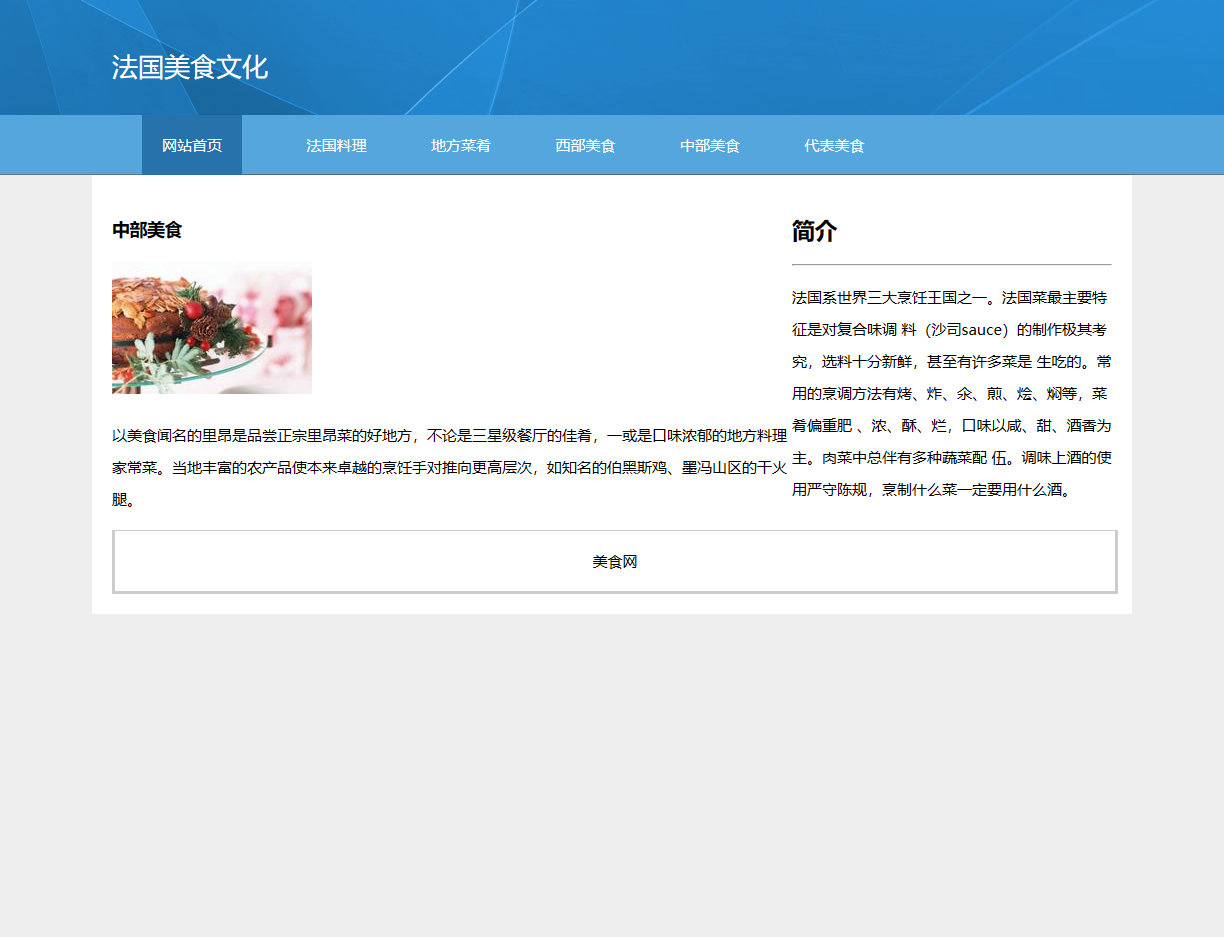
Task: Click the divider line under 简介
Action: (x=951, y=265)
